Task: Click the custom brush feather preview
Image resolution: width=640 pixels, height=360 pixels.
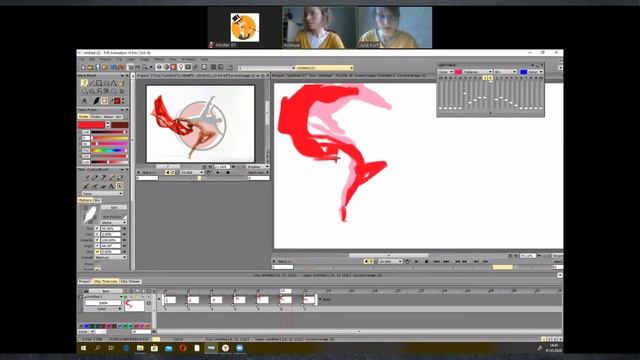Action: point(89,215)
